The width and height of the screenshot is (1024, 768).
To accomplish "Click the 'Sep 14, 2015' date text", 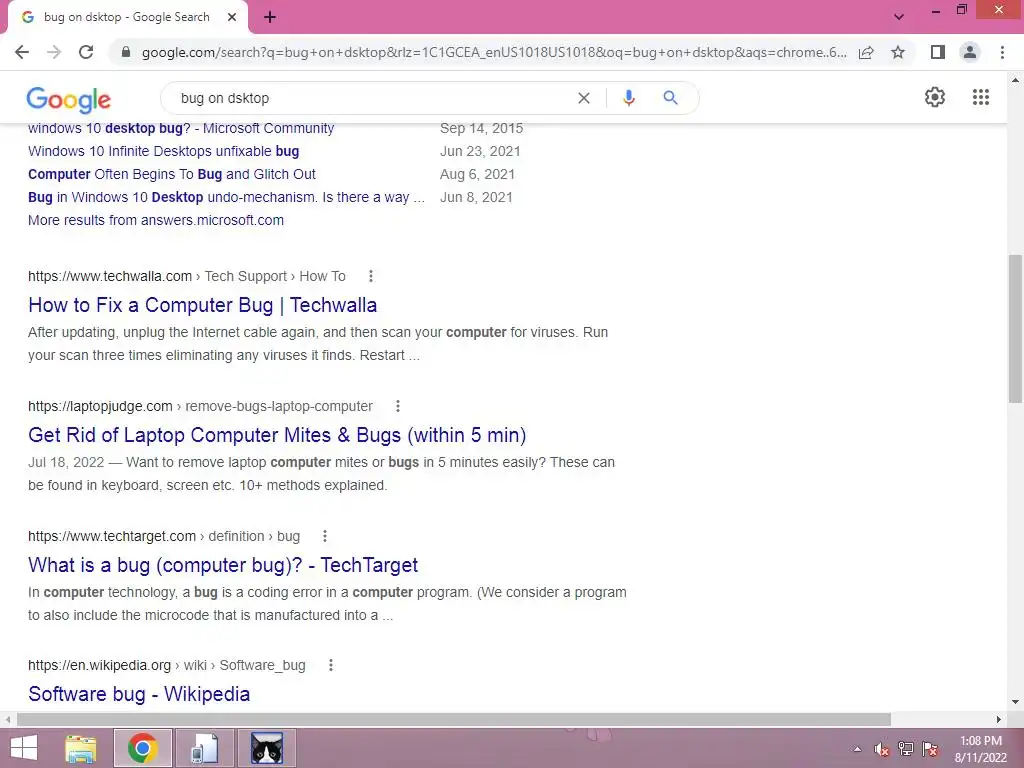I will coord(481,129).
